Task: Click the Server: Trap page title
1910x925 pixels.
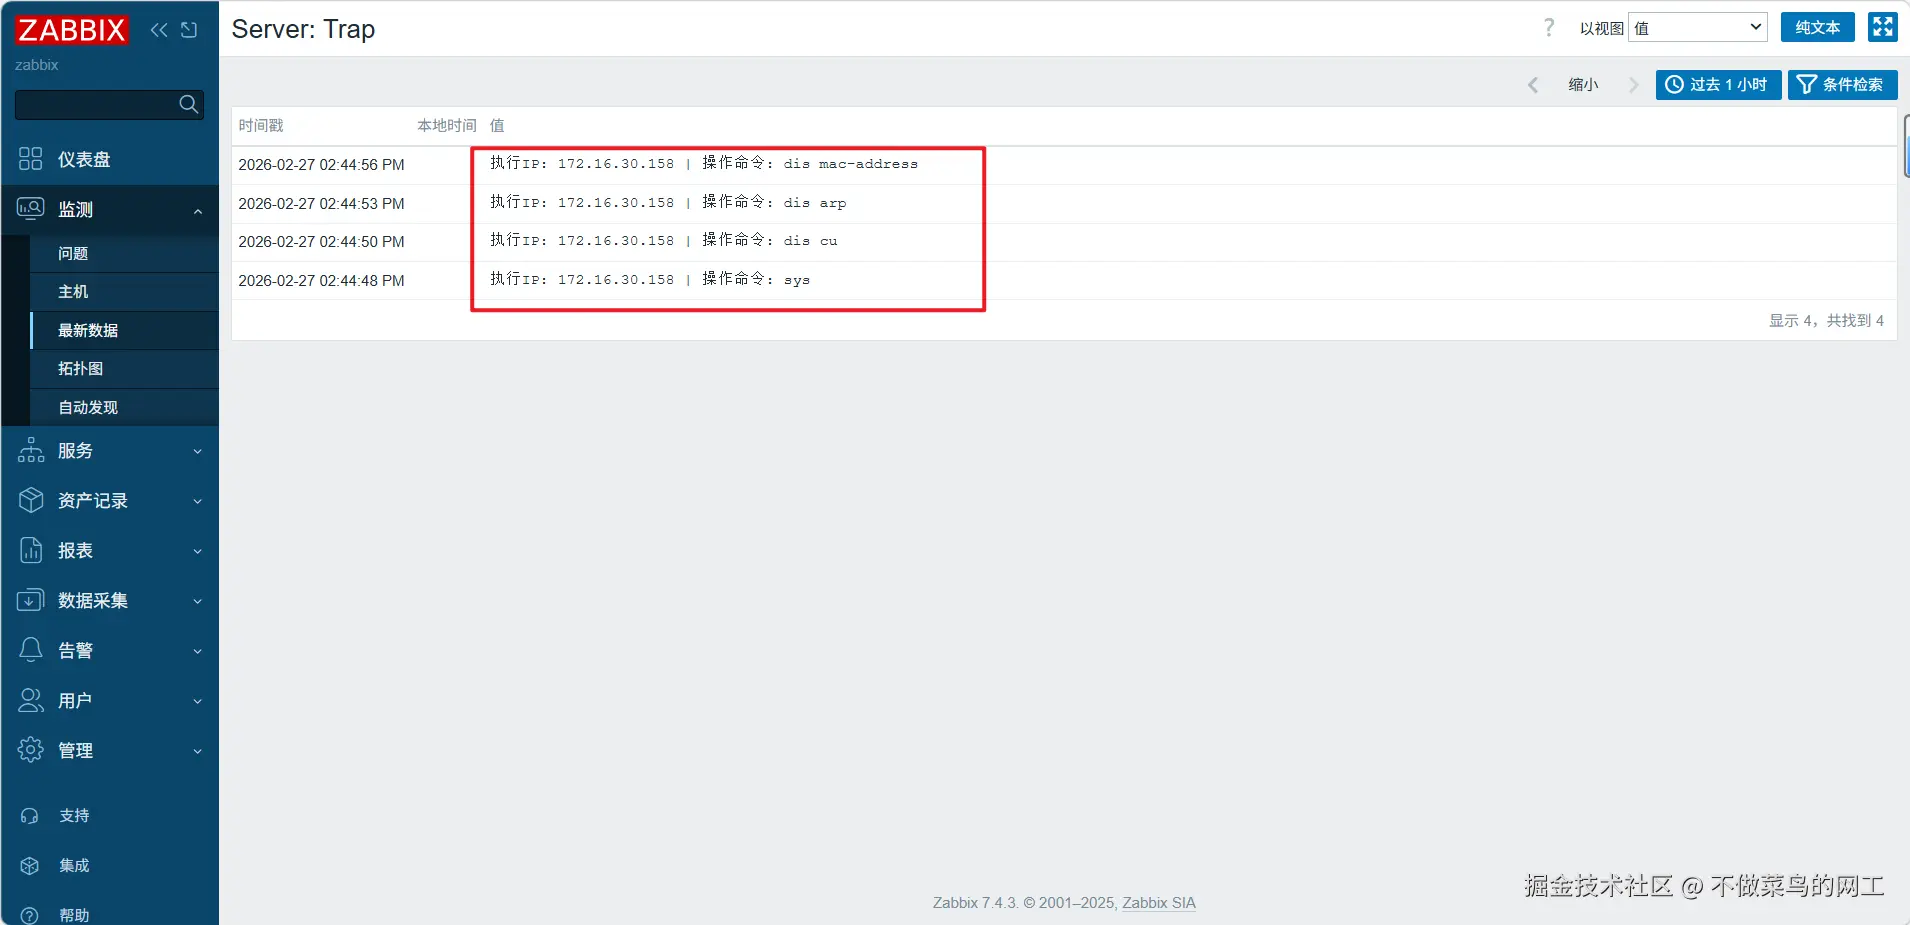Action: pyautogui.click(x=303, y=29)
